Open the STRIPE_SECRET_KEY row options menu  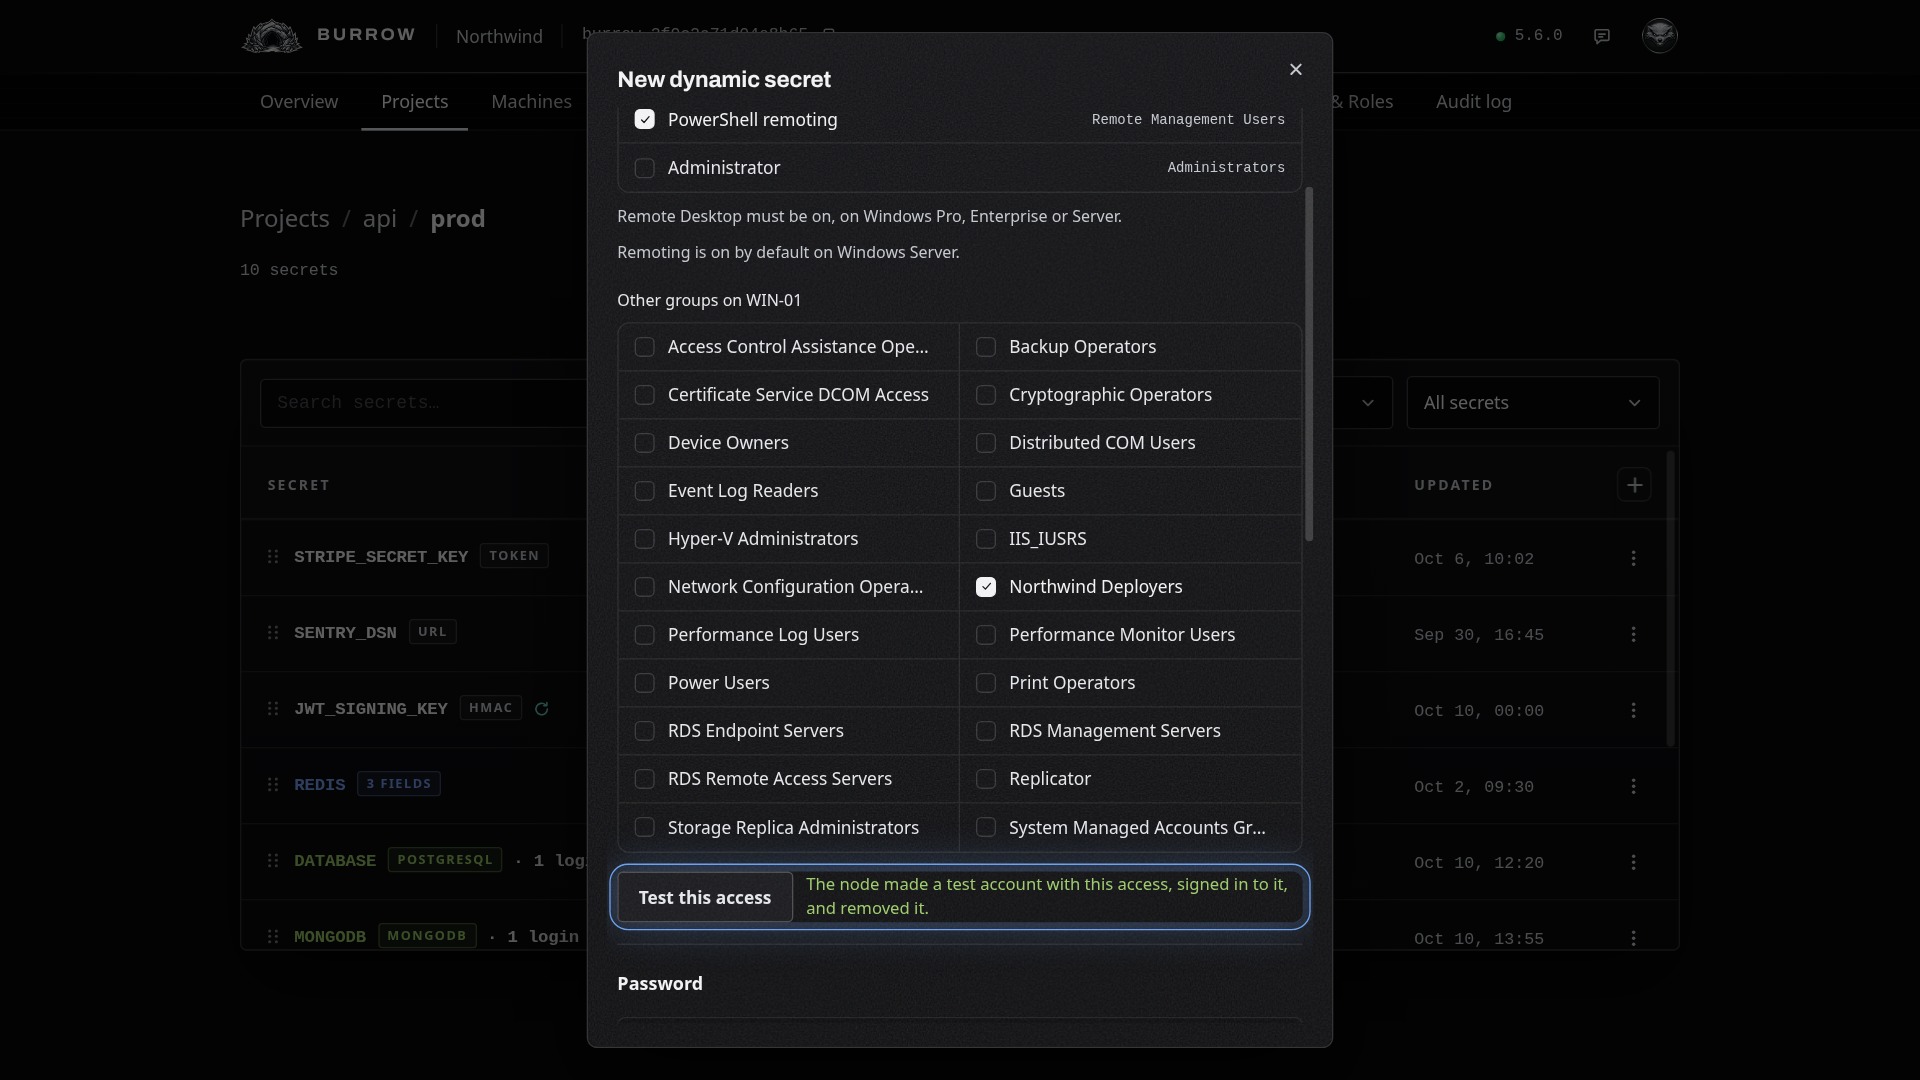pyautogui.click(x=1634, y=558)
